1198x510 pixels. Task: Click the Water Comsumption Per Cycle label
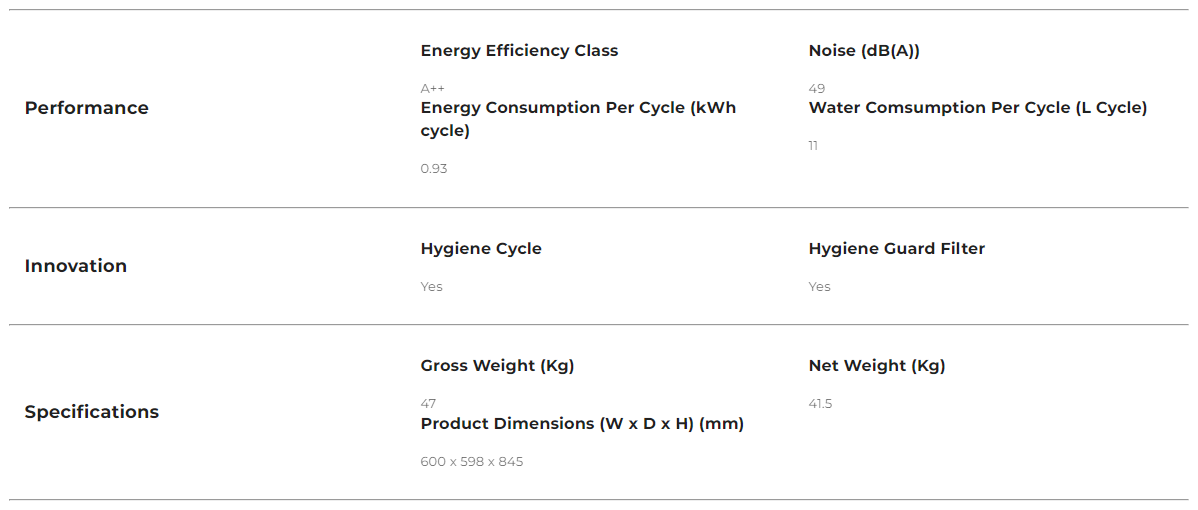977,108
